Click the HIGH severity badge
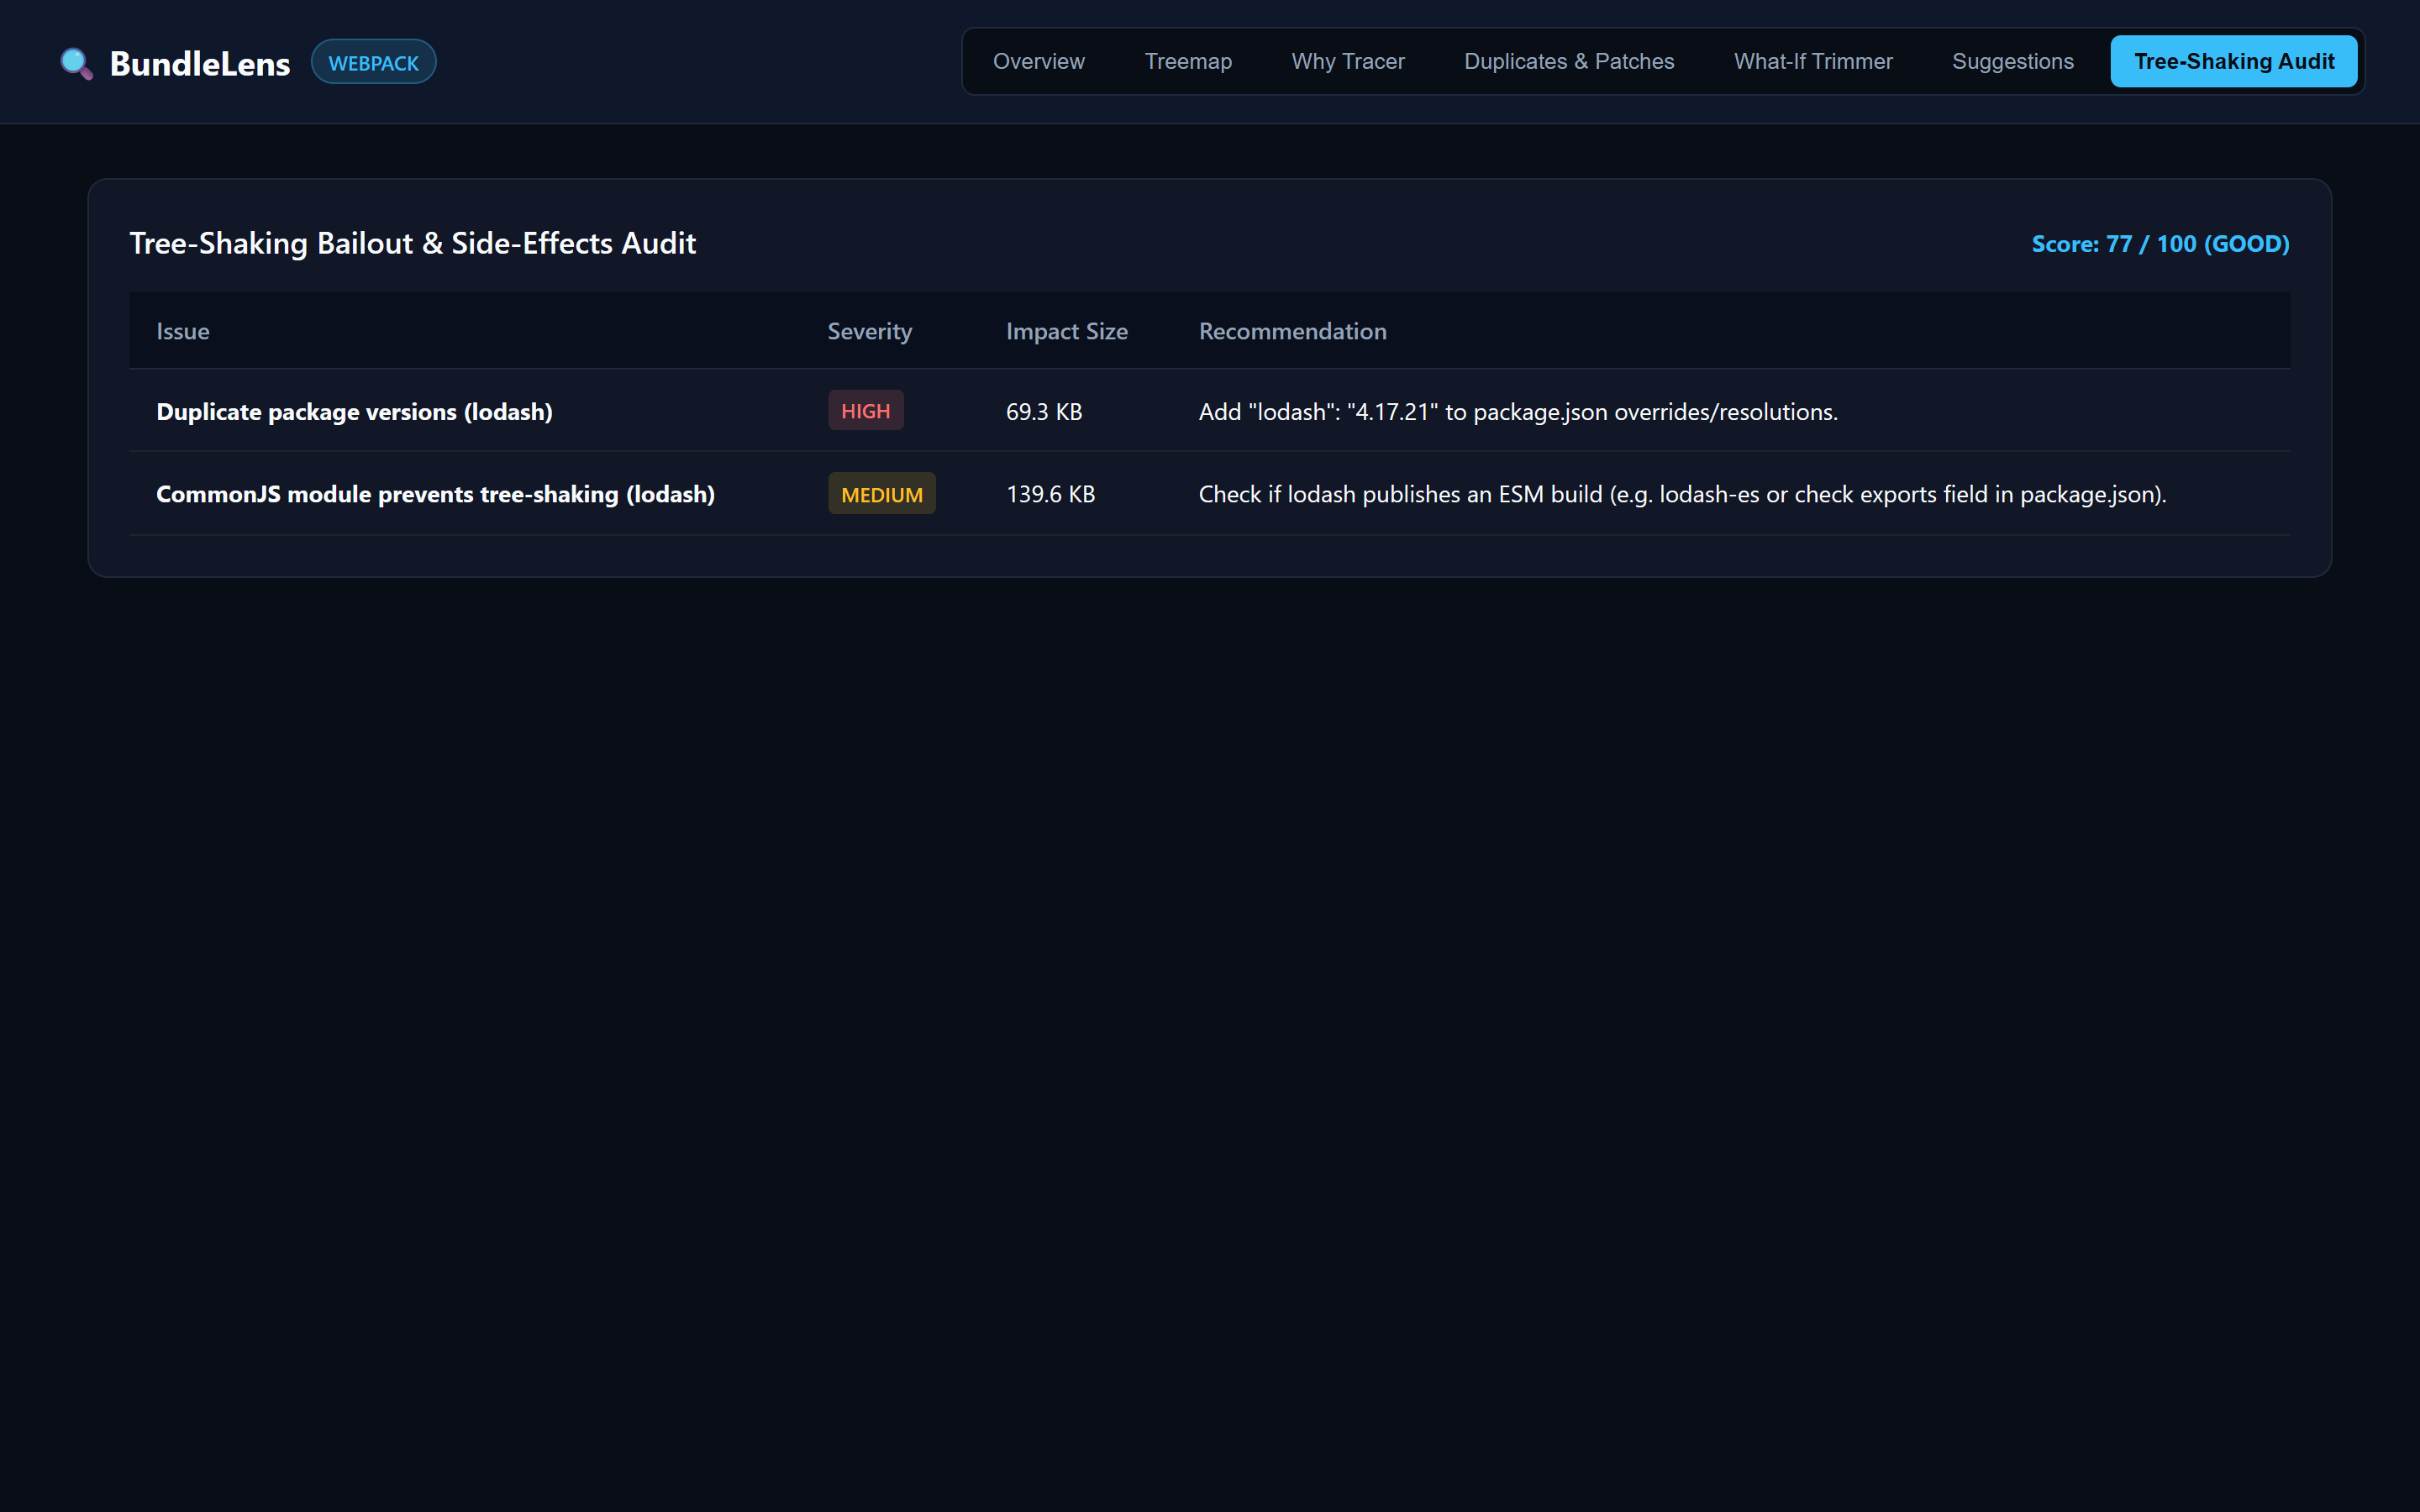This screenshot has height=1512, width=2420. pyautogui.click(x=865, y=411)
